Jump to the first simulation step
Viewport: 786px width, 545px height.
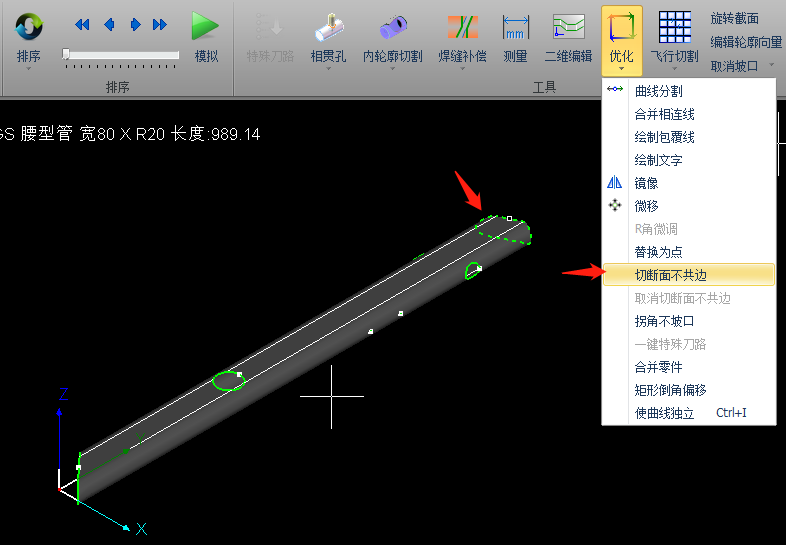(82, 25)
